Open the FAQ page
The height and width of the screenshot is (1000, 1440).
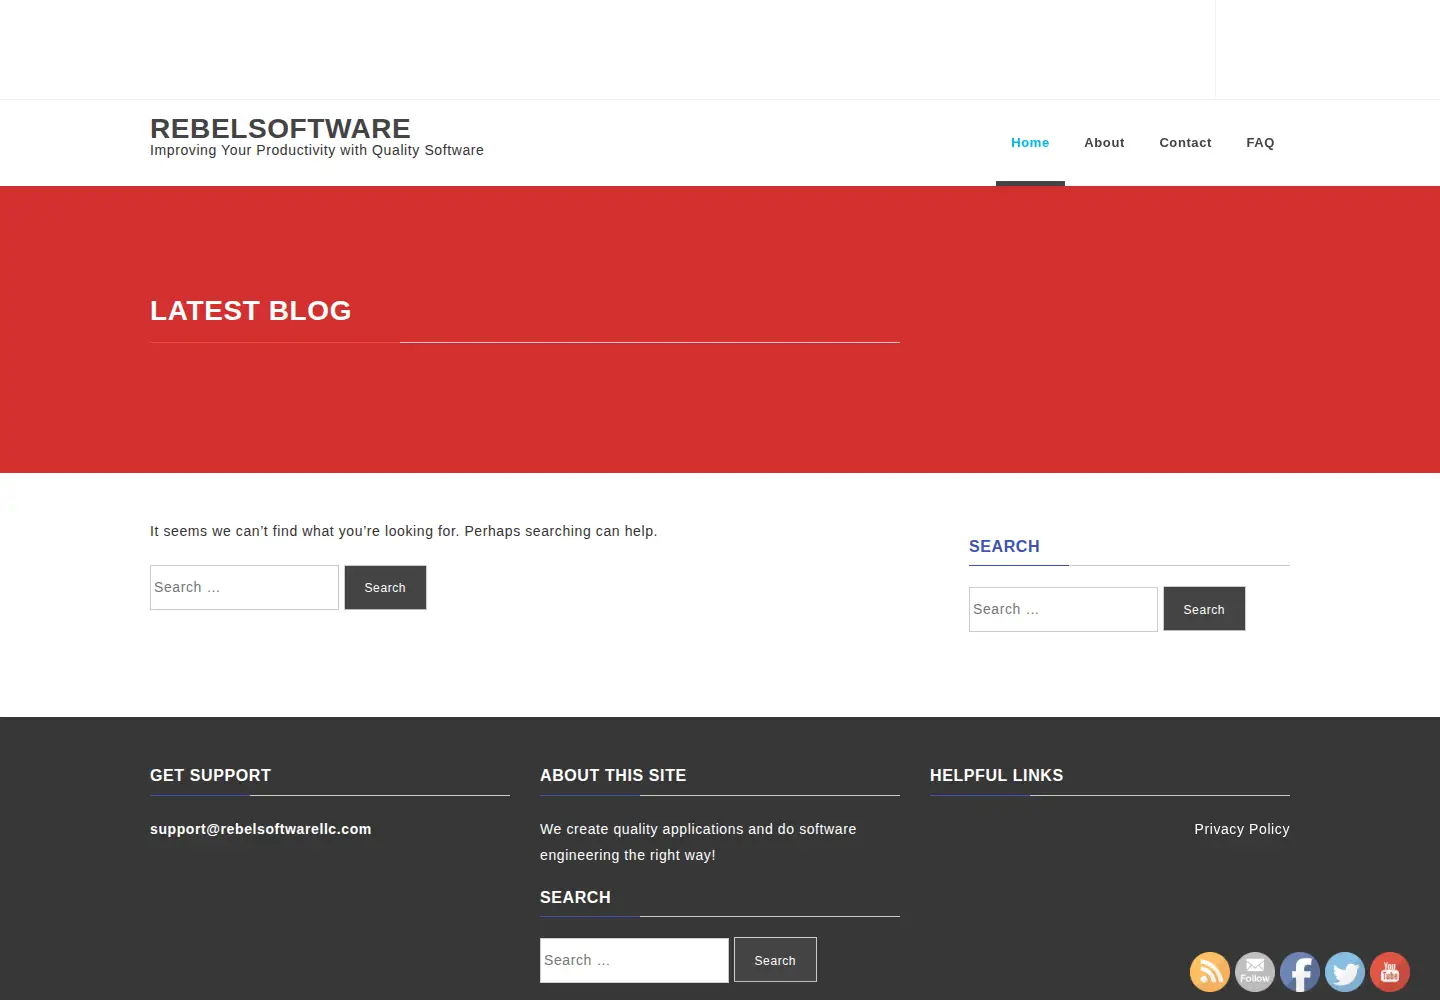click(x=1260, y=143)
